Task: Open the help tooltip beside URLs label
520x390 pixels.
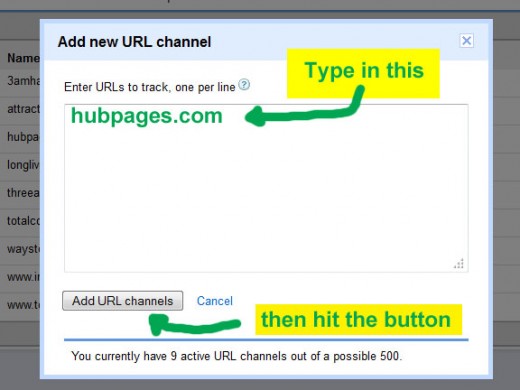Action: 244,85
